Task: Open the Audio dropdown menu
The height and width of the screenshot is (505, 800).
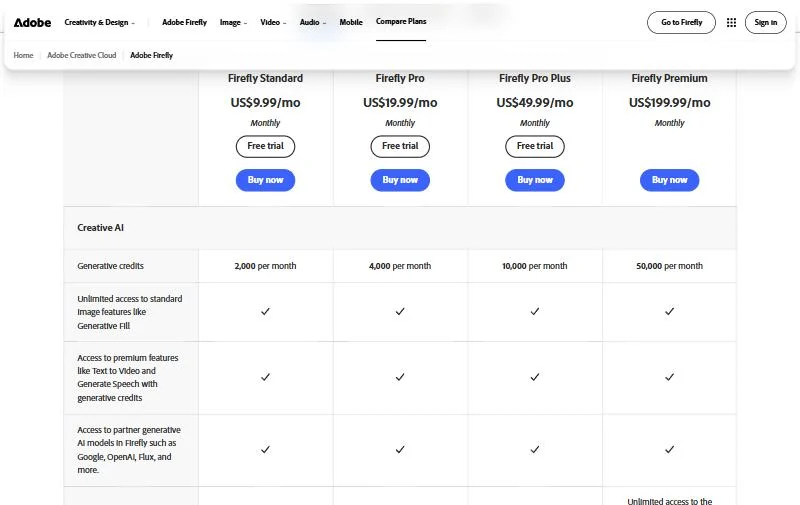Action: point(313,22)
